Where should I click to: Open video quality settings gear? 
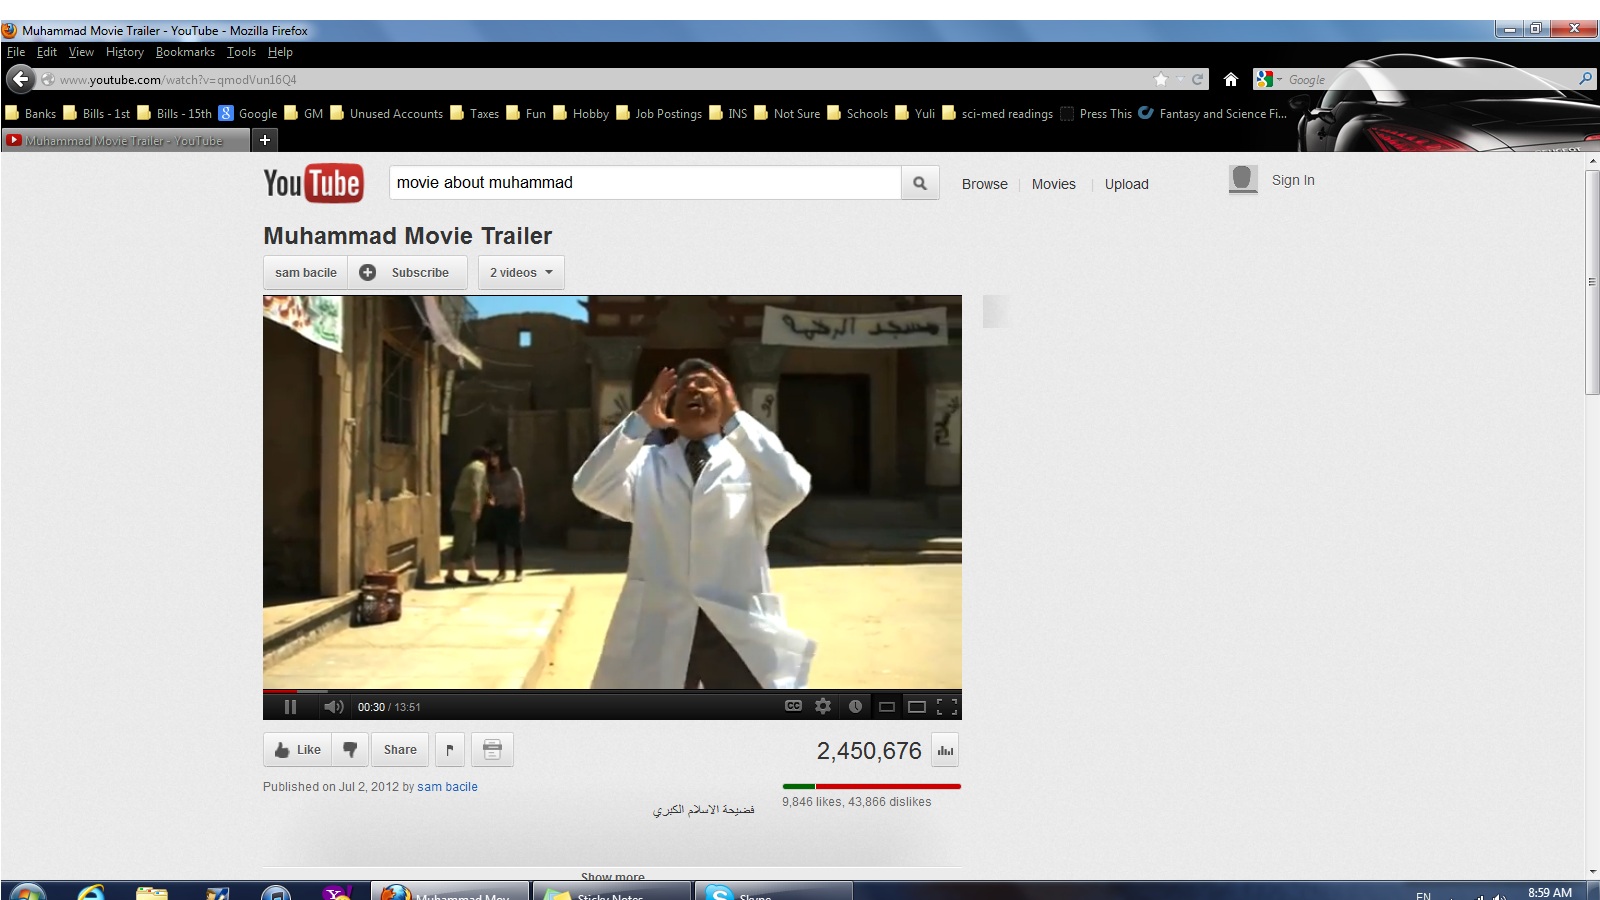(823, 706)
